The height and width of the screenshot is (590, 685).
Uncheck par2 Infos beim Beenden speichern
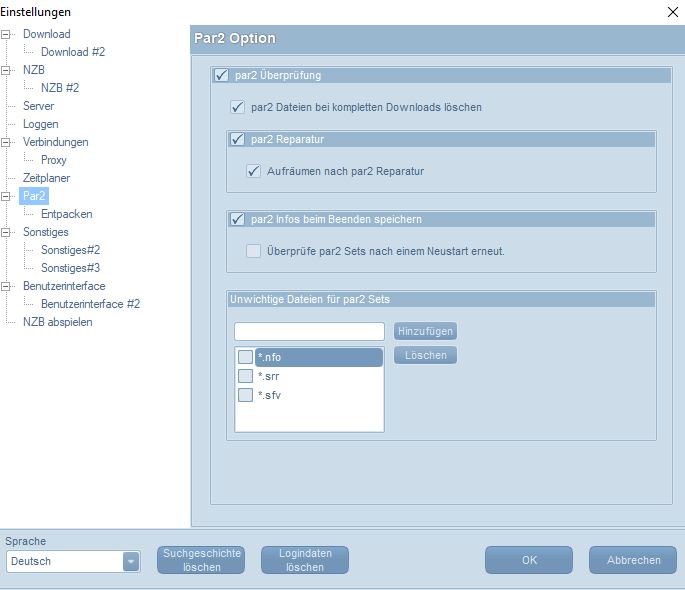tap(238, 219)
